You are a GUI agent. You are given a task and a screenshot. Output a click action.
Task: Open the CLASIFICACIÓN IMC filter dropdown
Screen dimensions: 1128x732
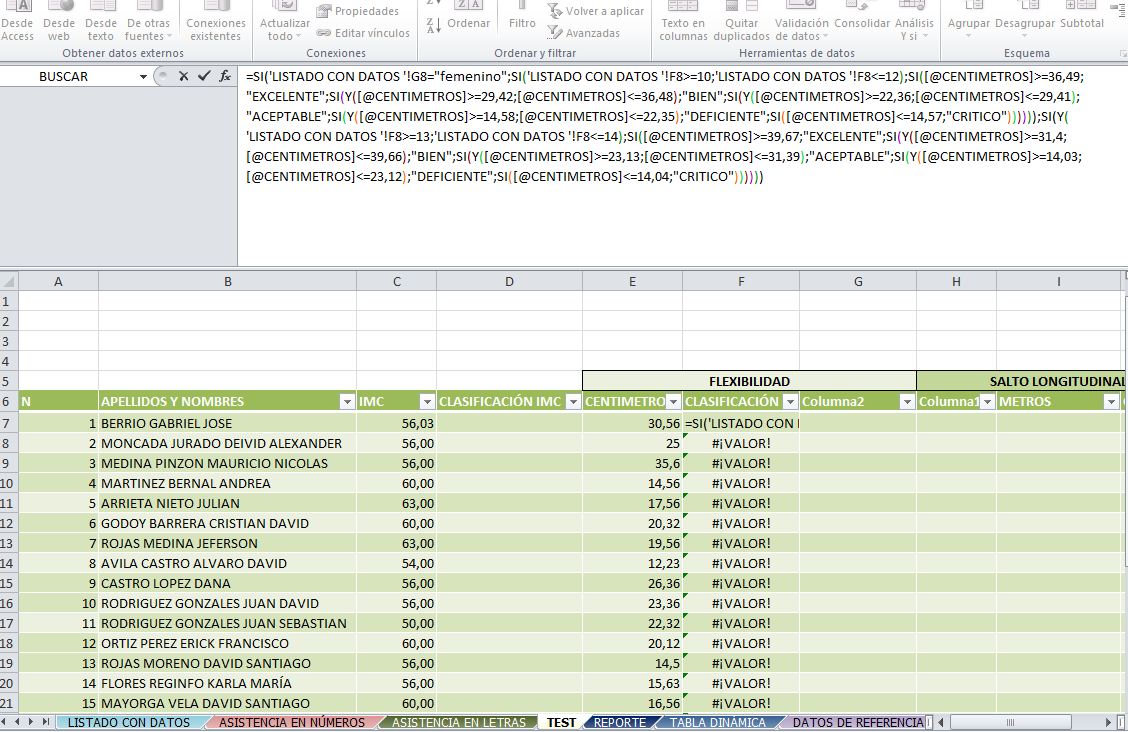coord(573,402)
